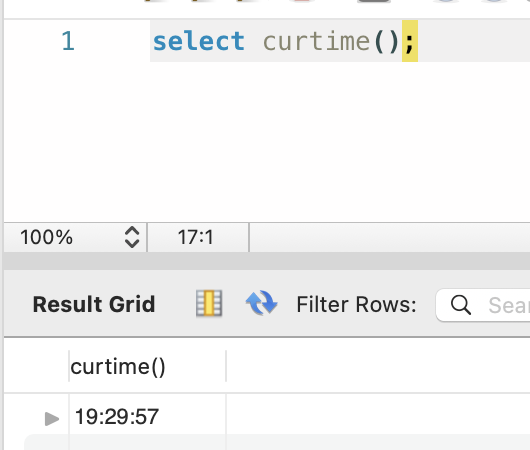Click the magnifier icon in Filter Rows search
The width and height of the screenshot is (530, 450).
pyautogui.click(x=461, y=305)
